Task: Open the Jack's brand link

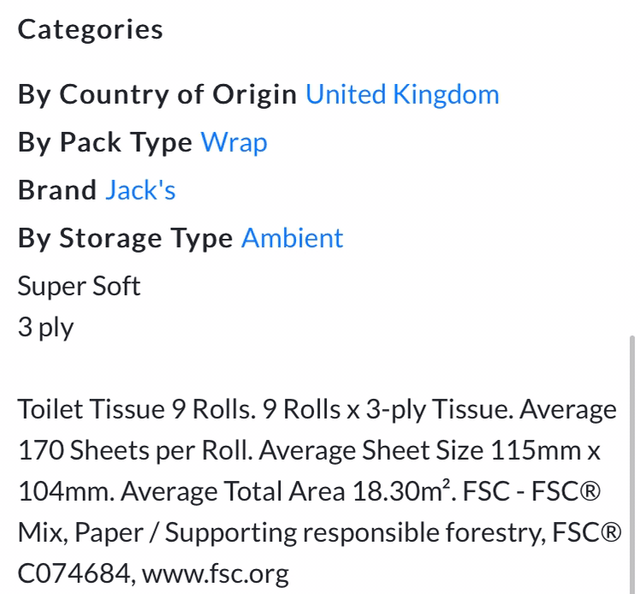Action: pyautogui.click(x=140, y=191)
